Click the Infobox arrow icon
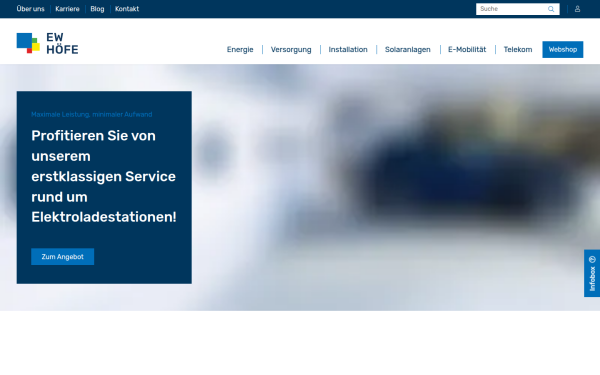Viewport: 600px width, 375px height. pyautogui.click(x=592, y=259)
